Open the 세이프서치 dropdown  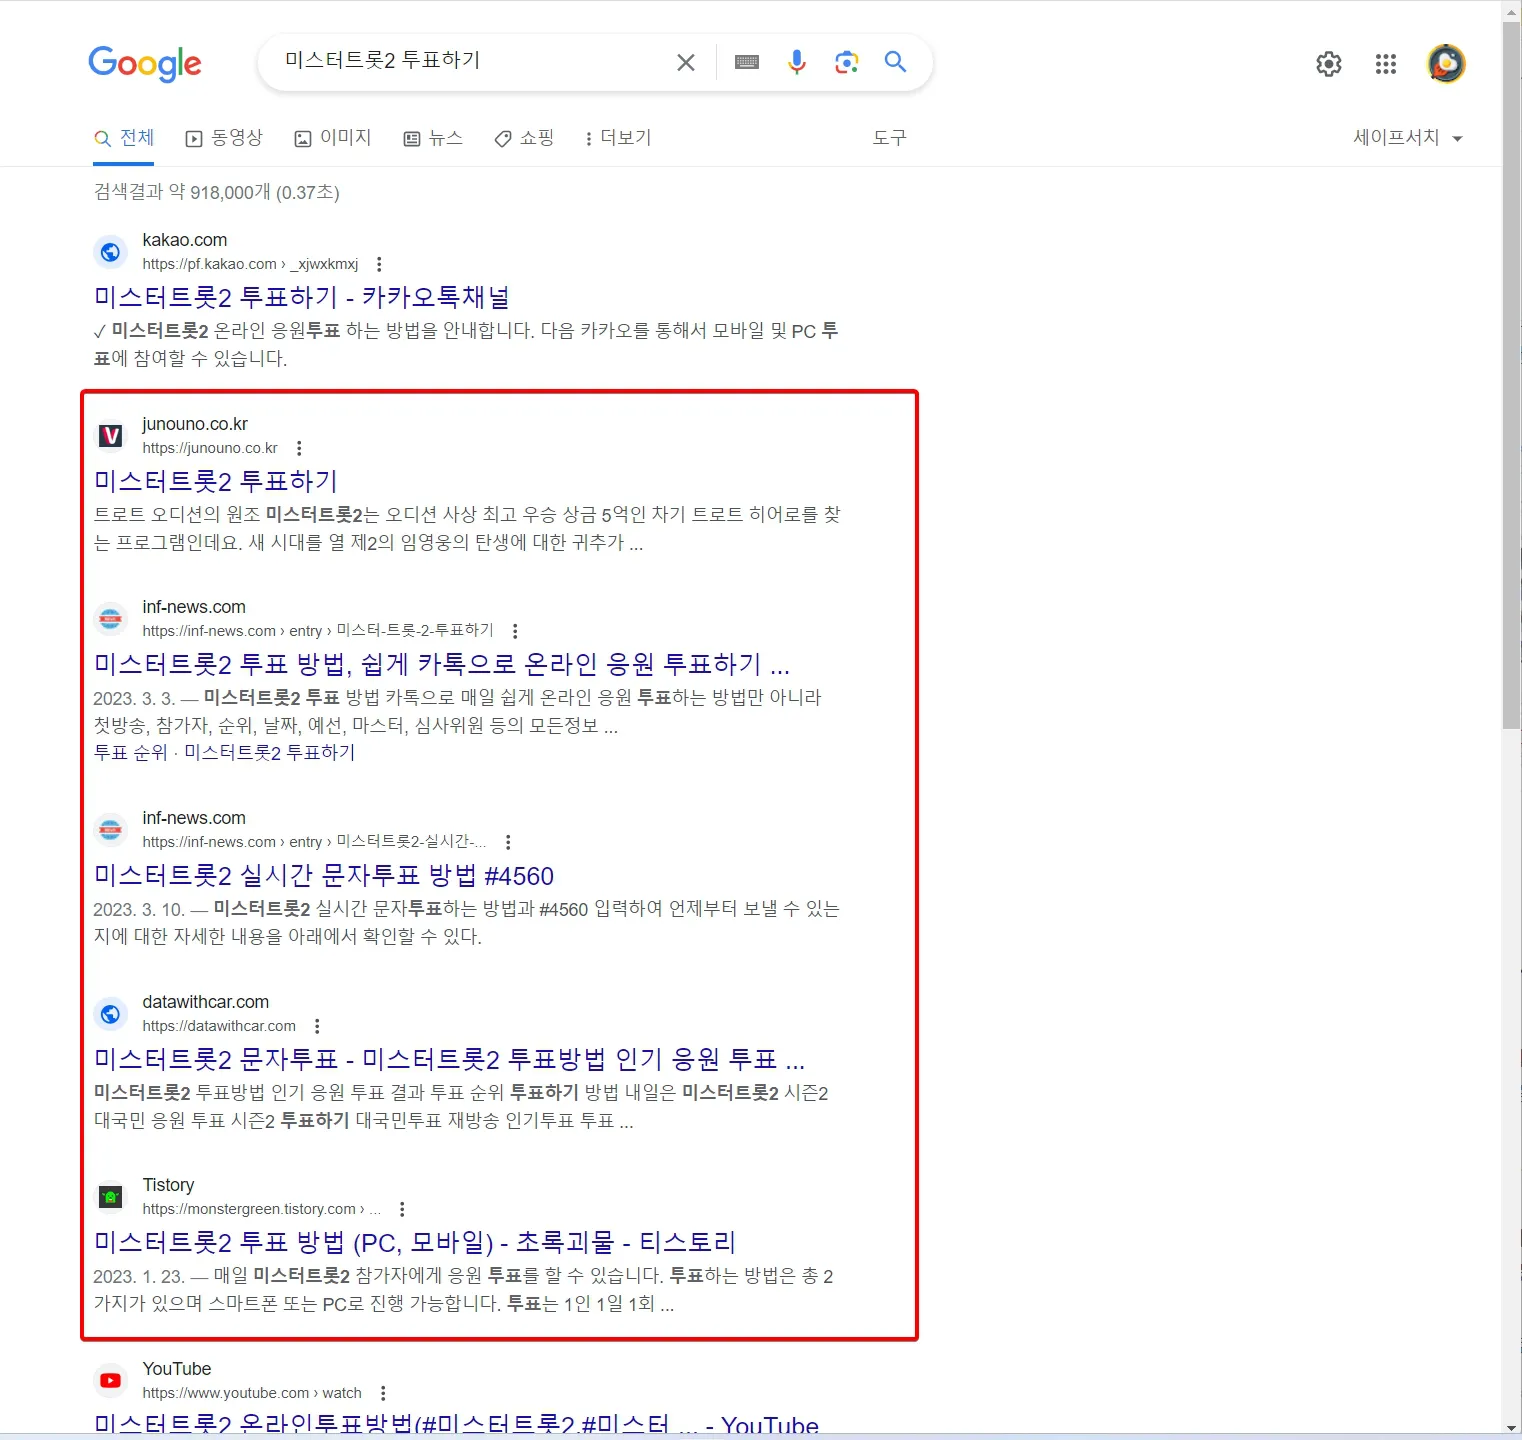pyautogui.click(x=1408, y=138)
